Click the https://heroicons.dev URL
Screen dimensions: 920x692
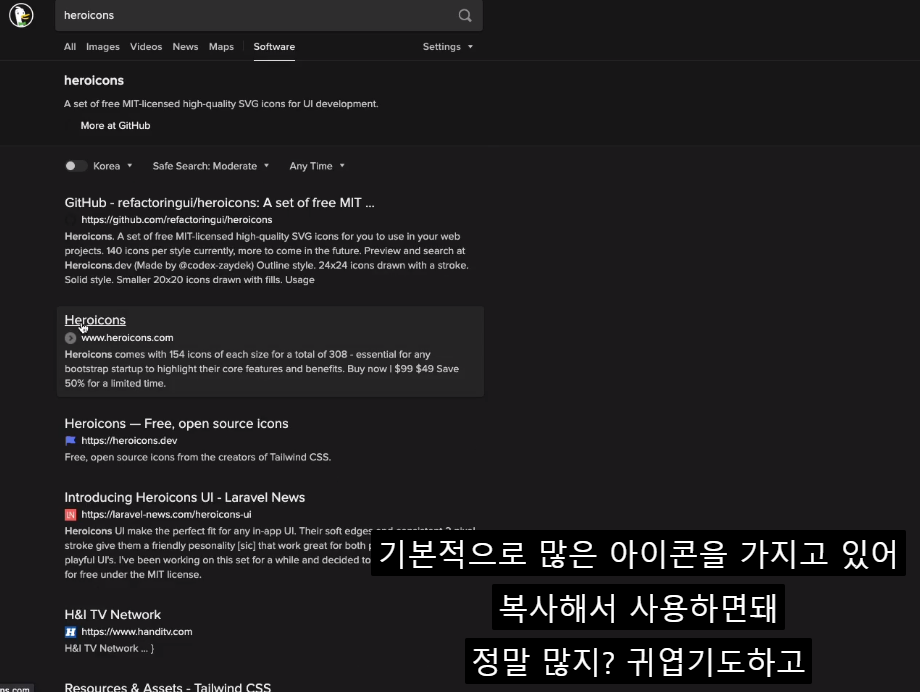[129, 441]
